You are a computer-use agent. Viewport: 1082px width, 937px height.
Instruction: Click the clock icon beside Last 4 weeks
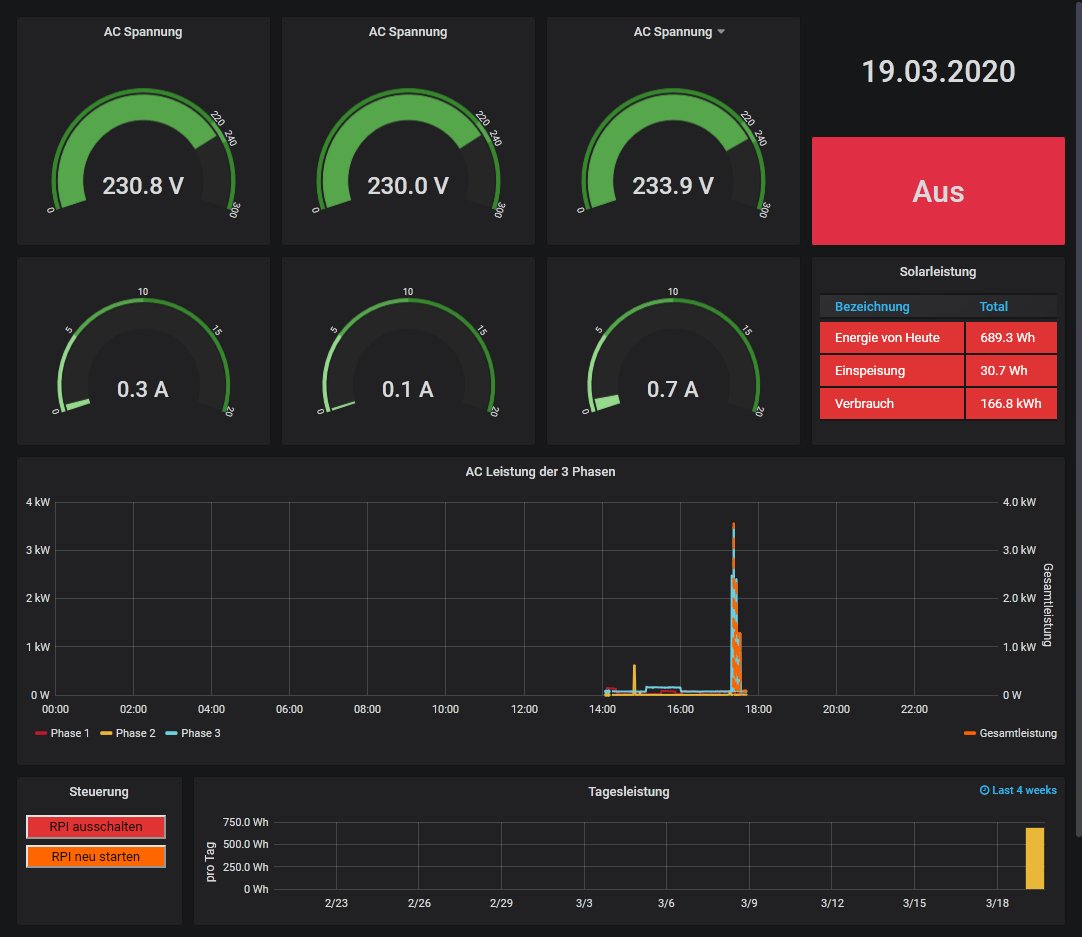984,790
